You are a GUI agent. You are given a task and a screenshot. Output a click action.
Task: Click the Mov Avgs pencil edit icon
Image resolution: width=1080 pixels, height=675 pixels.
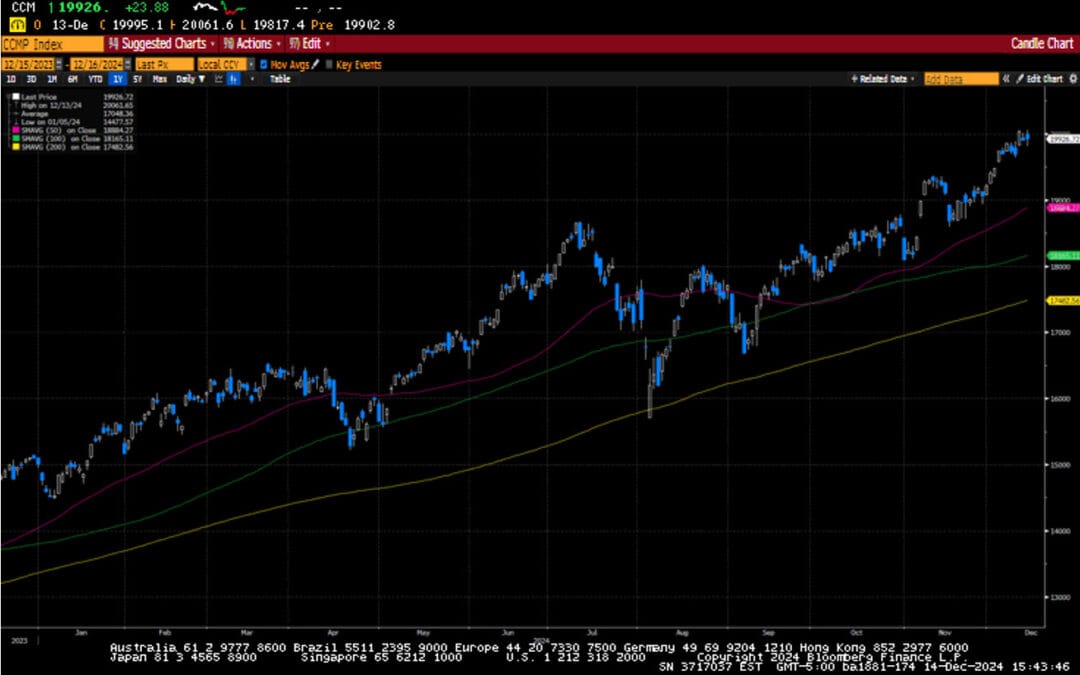(x=313, y=64)
